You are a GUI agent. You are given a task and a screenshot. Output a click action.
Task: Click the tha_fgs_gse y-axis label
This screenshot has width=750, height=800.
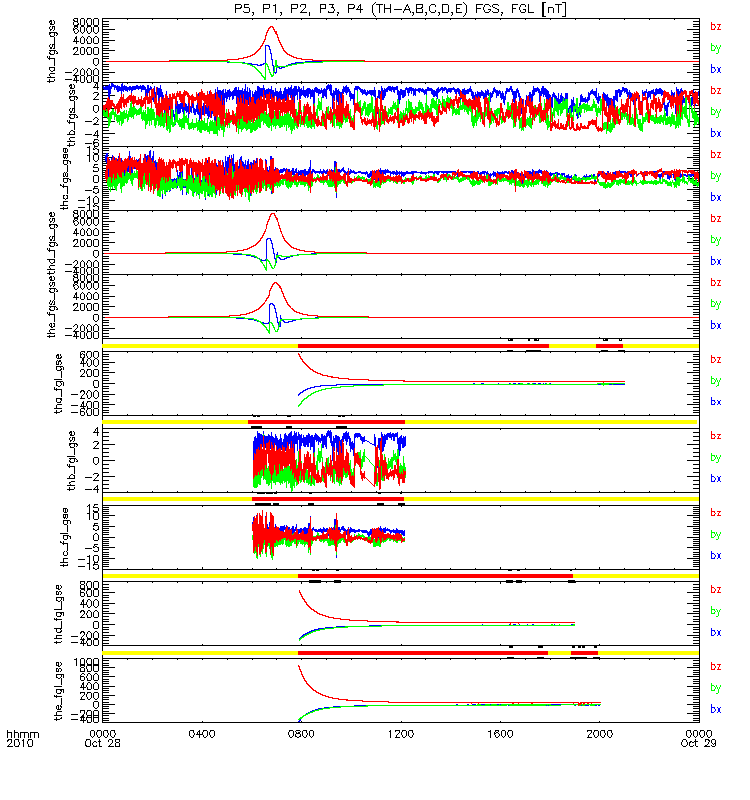pos(52,51)
